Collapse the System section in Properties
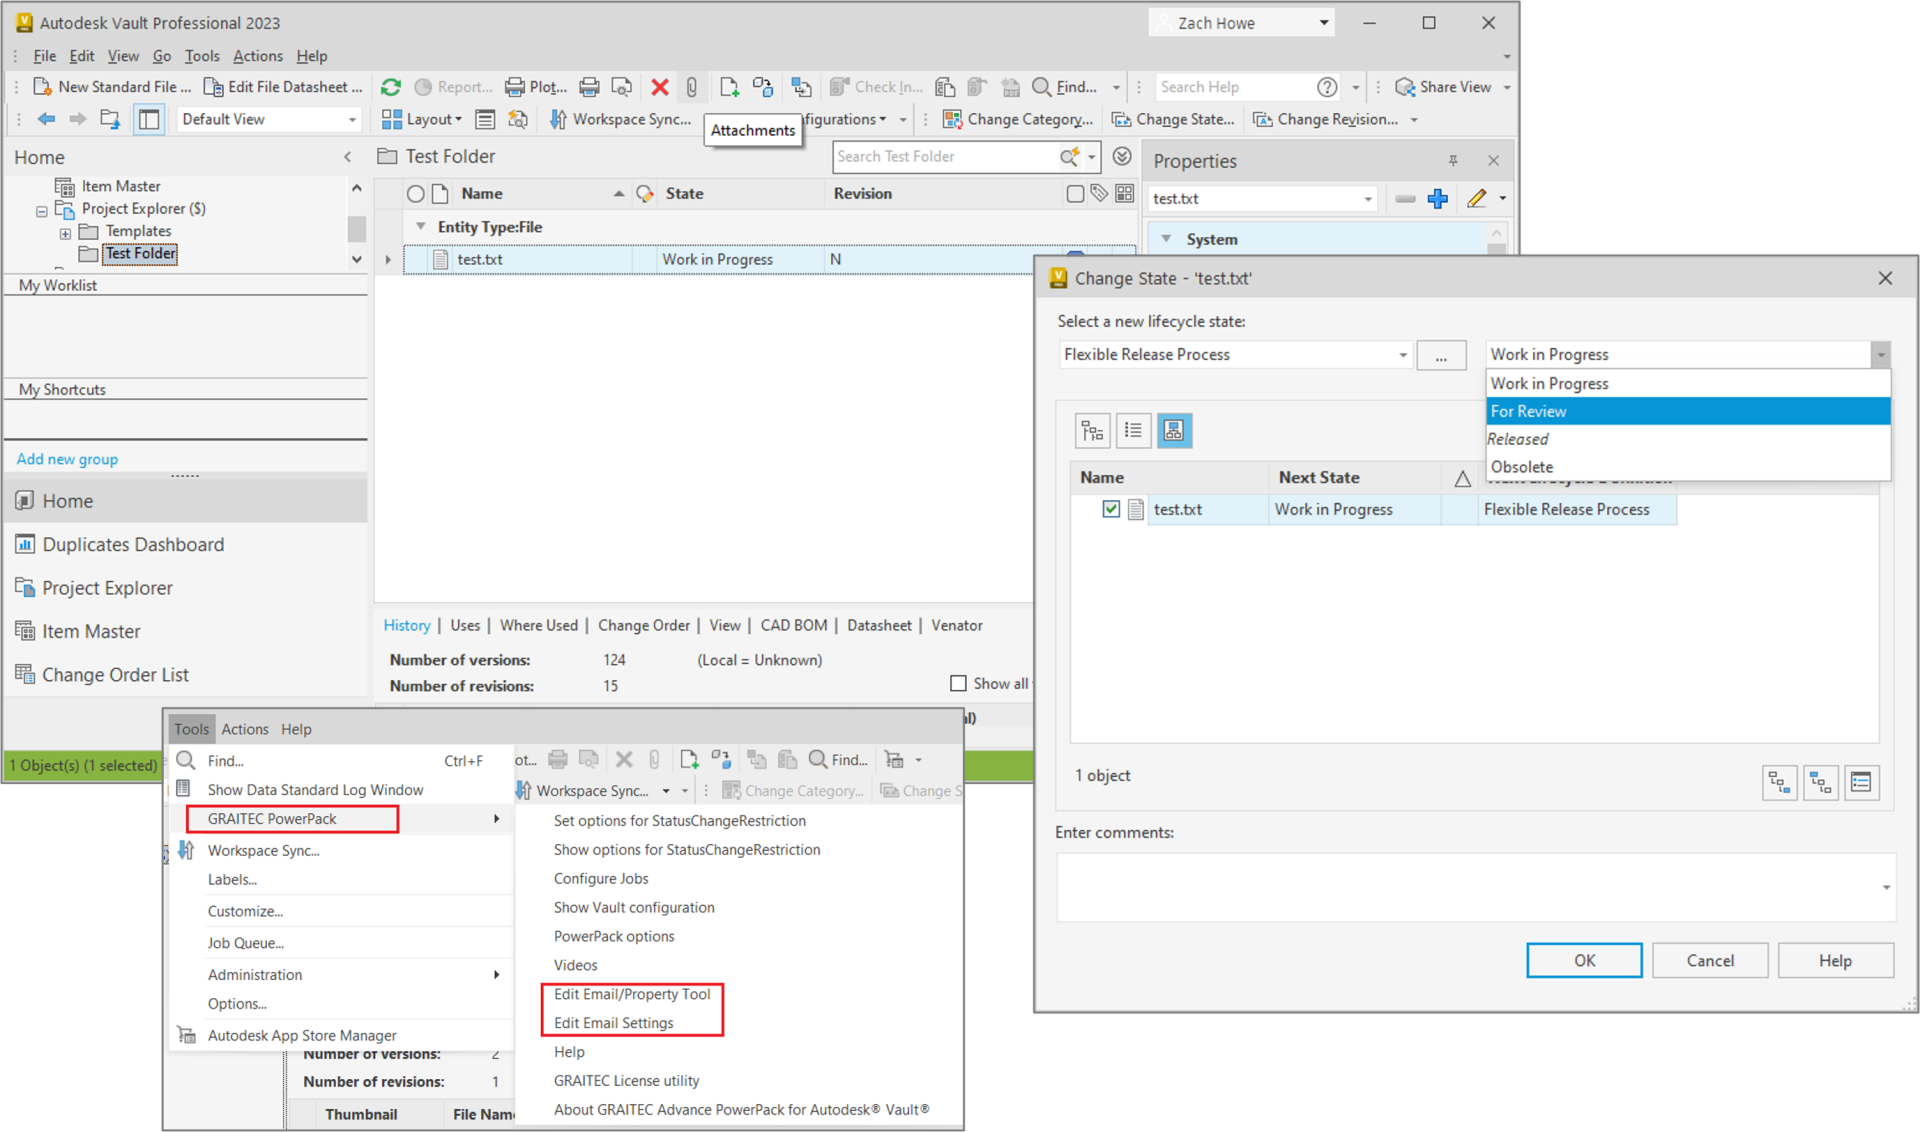Image resolution: width=1920 pixels, height=1132 pixels. tap(1166, 239)
